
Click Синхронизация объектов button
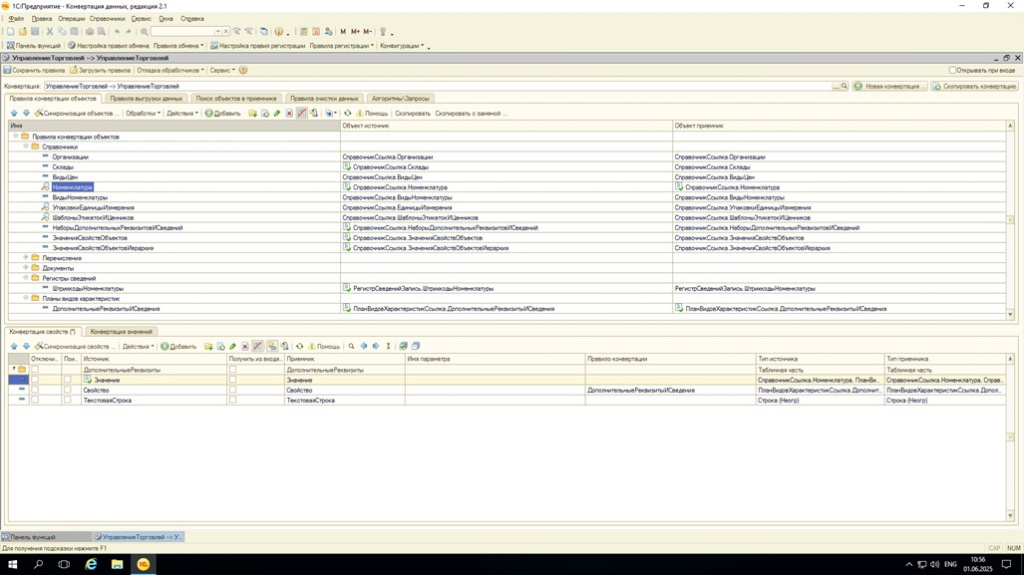pos(77,113)
